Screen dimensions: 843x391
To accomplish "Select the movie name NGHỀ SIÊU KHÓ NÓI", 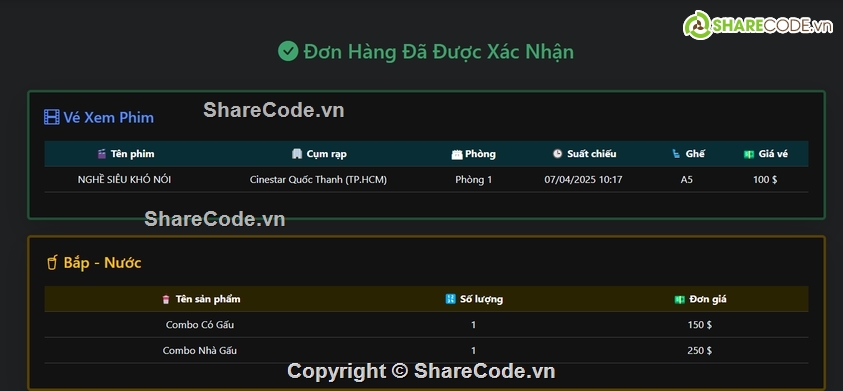I will pos(124,180).
